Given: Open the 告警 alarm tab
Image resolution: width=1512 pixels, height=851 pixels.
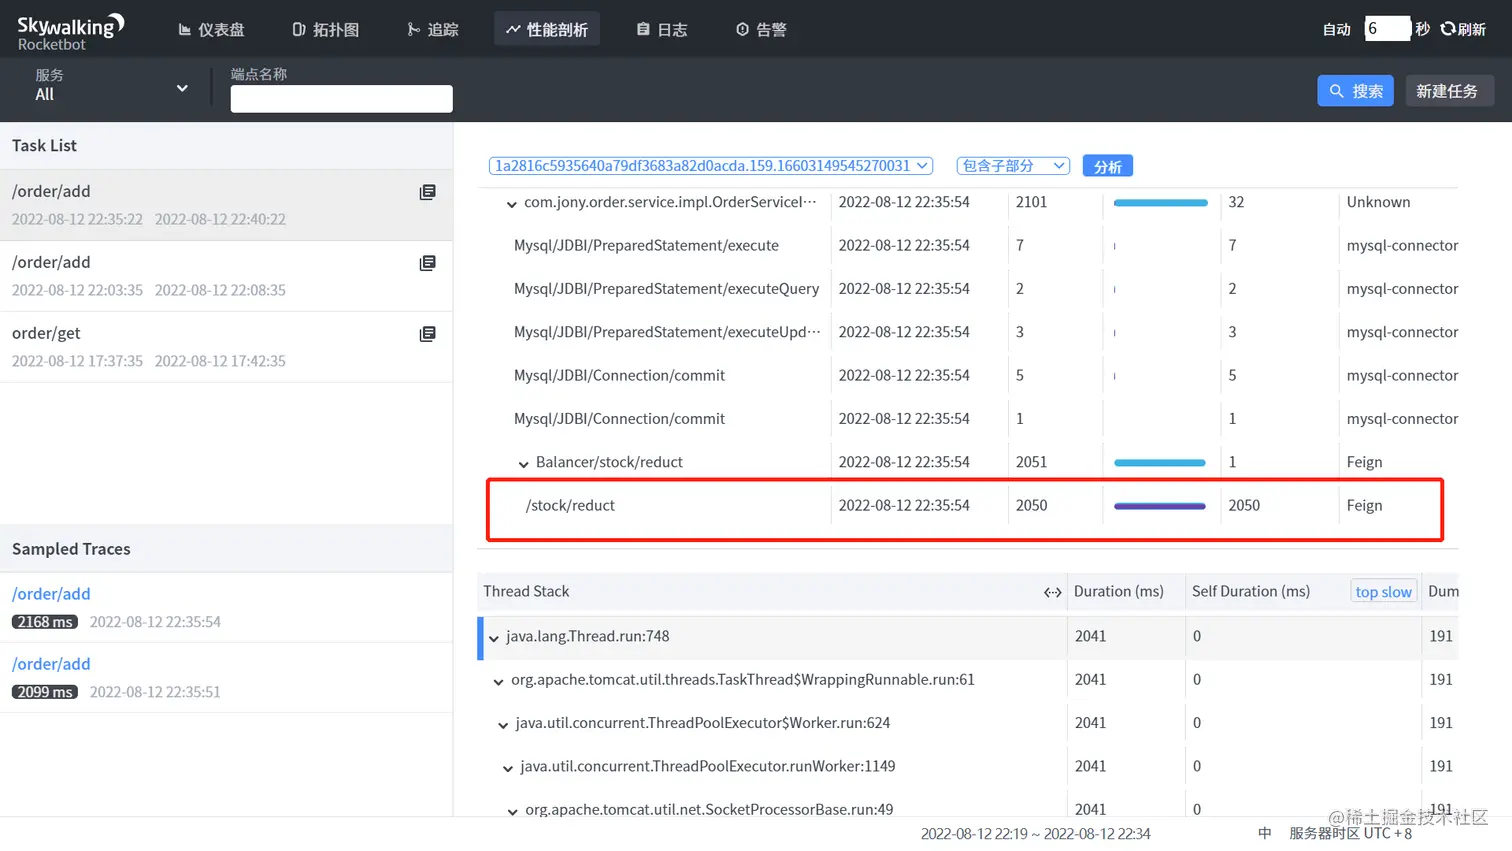Looking at the screenshot, I should [x=761, y=30].
